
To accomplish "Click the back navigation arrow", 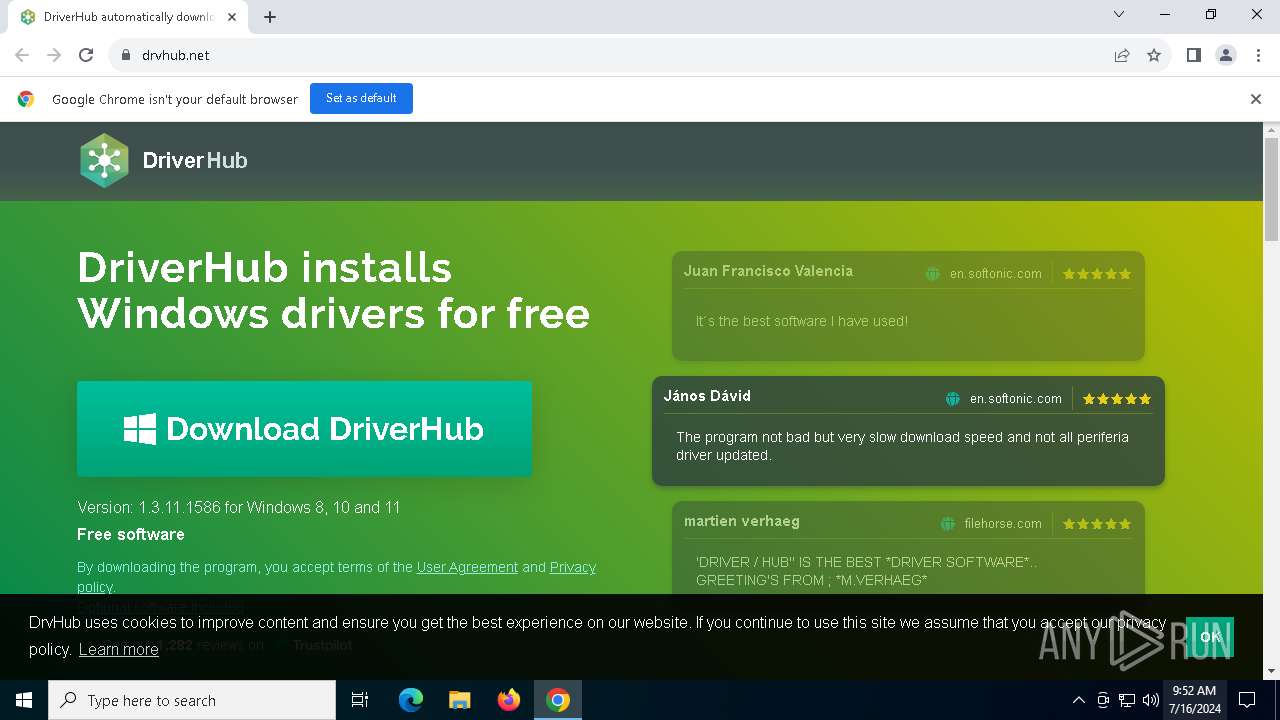I will 22,55.
